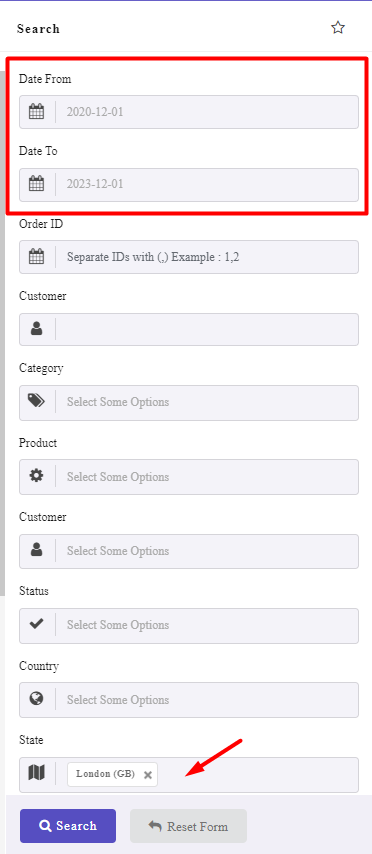Click the Reset Form button
The height and width of the screenshot is (854, 372).
coord(188,826)
